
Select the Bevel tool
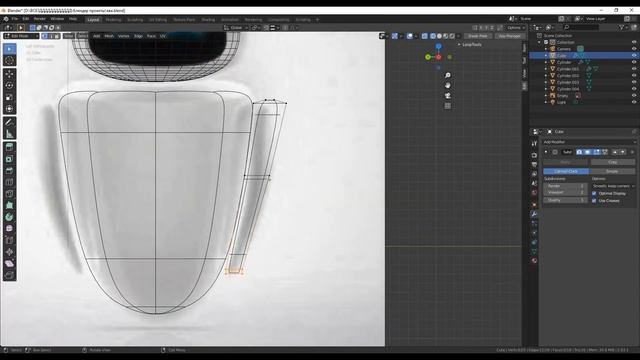(x=9, y=170)
